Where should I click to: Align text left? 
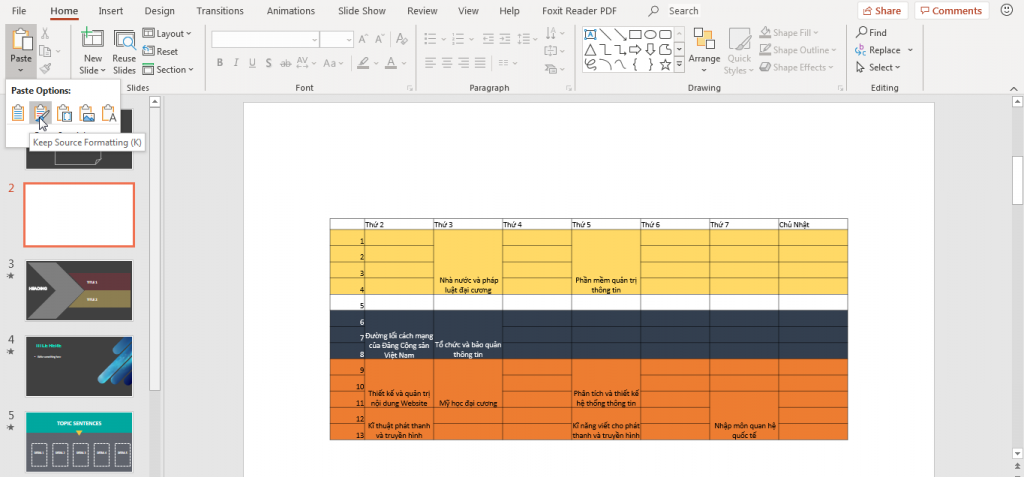tap(430, 63)
